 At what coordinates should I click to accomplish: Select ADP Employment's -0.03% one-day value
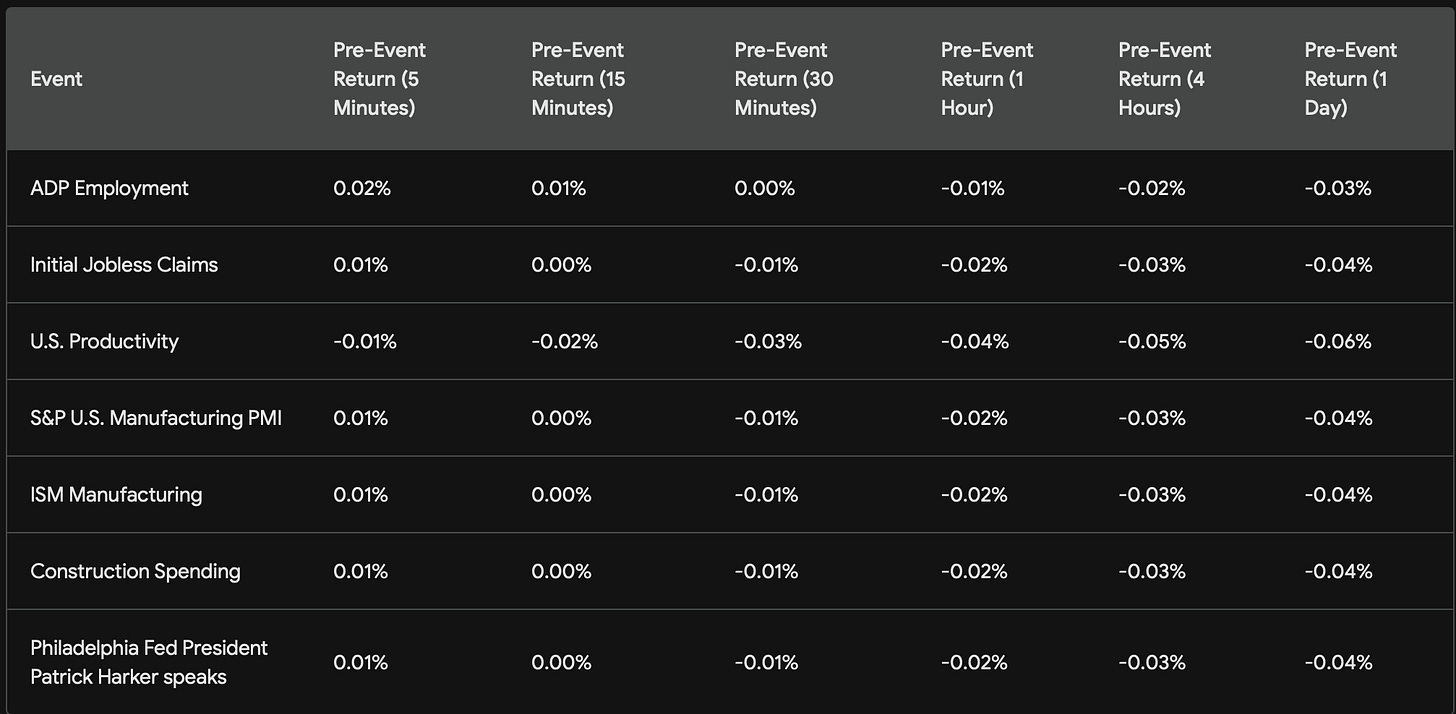click(1338, 188)
